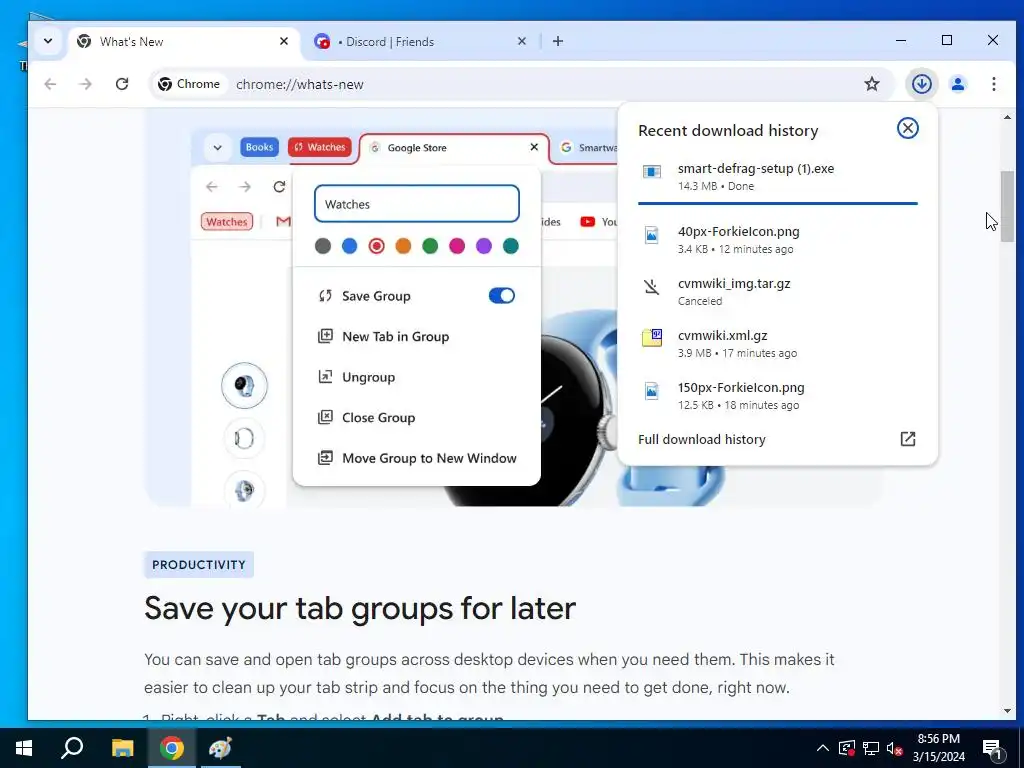1024x768 pixels.
Task: Bookmark this page with the star icon
Action: point(872,84)
